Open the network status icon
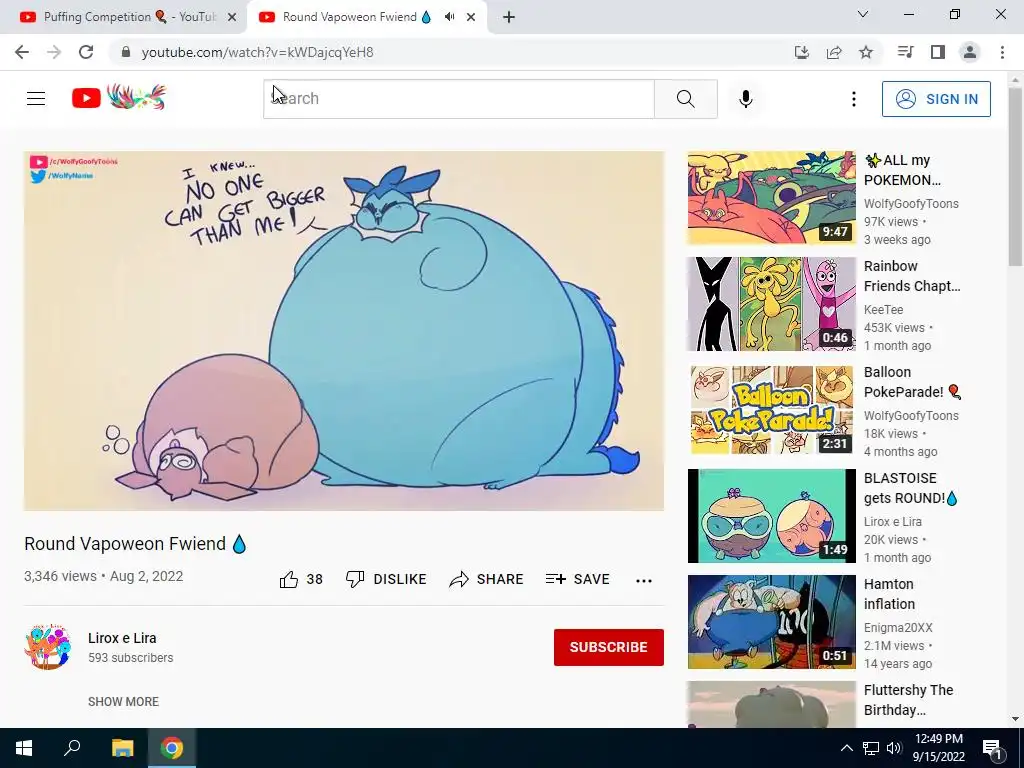Screen dimensions: 1024x768 871,748
